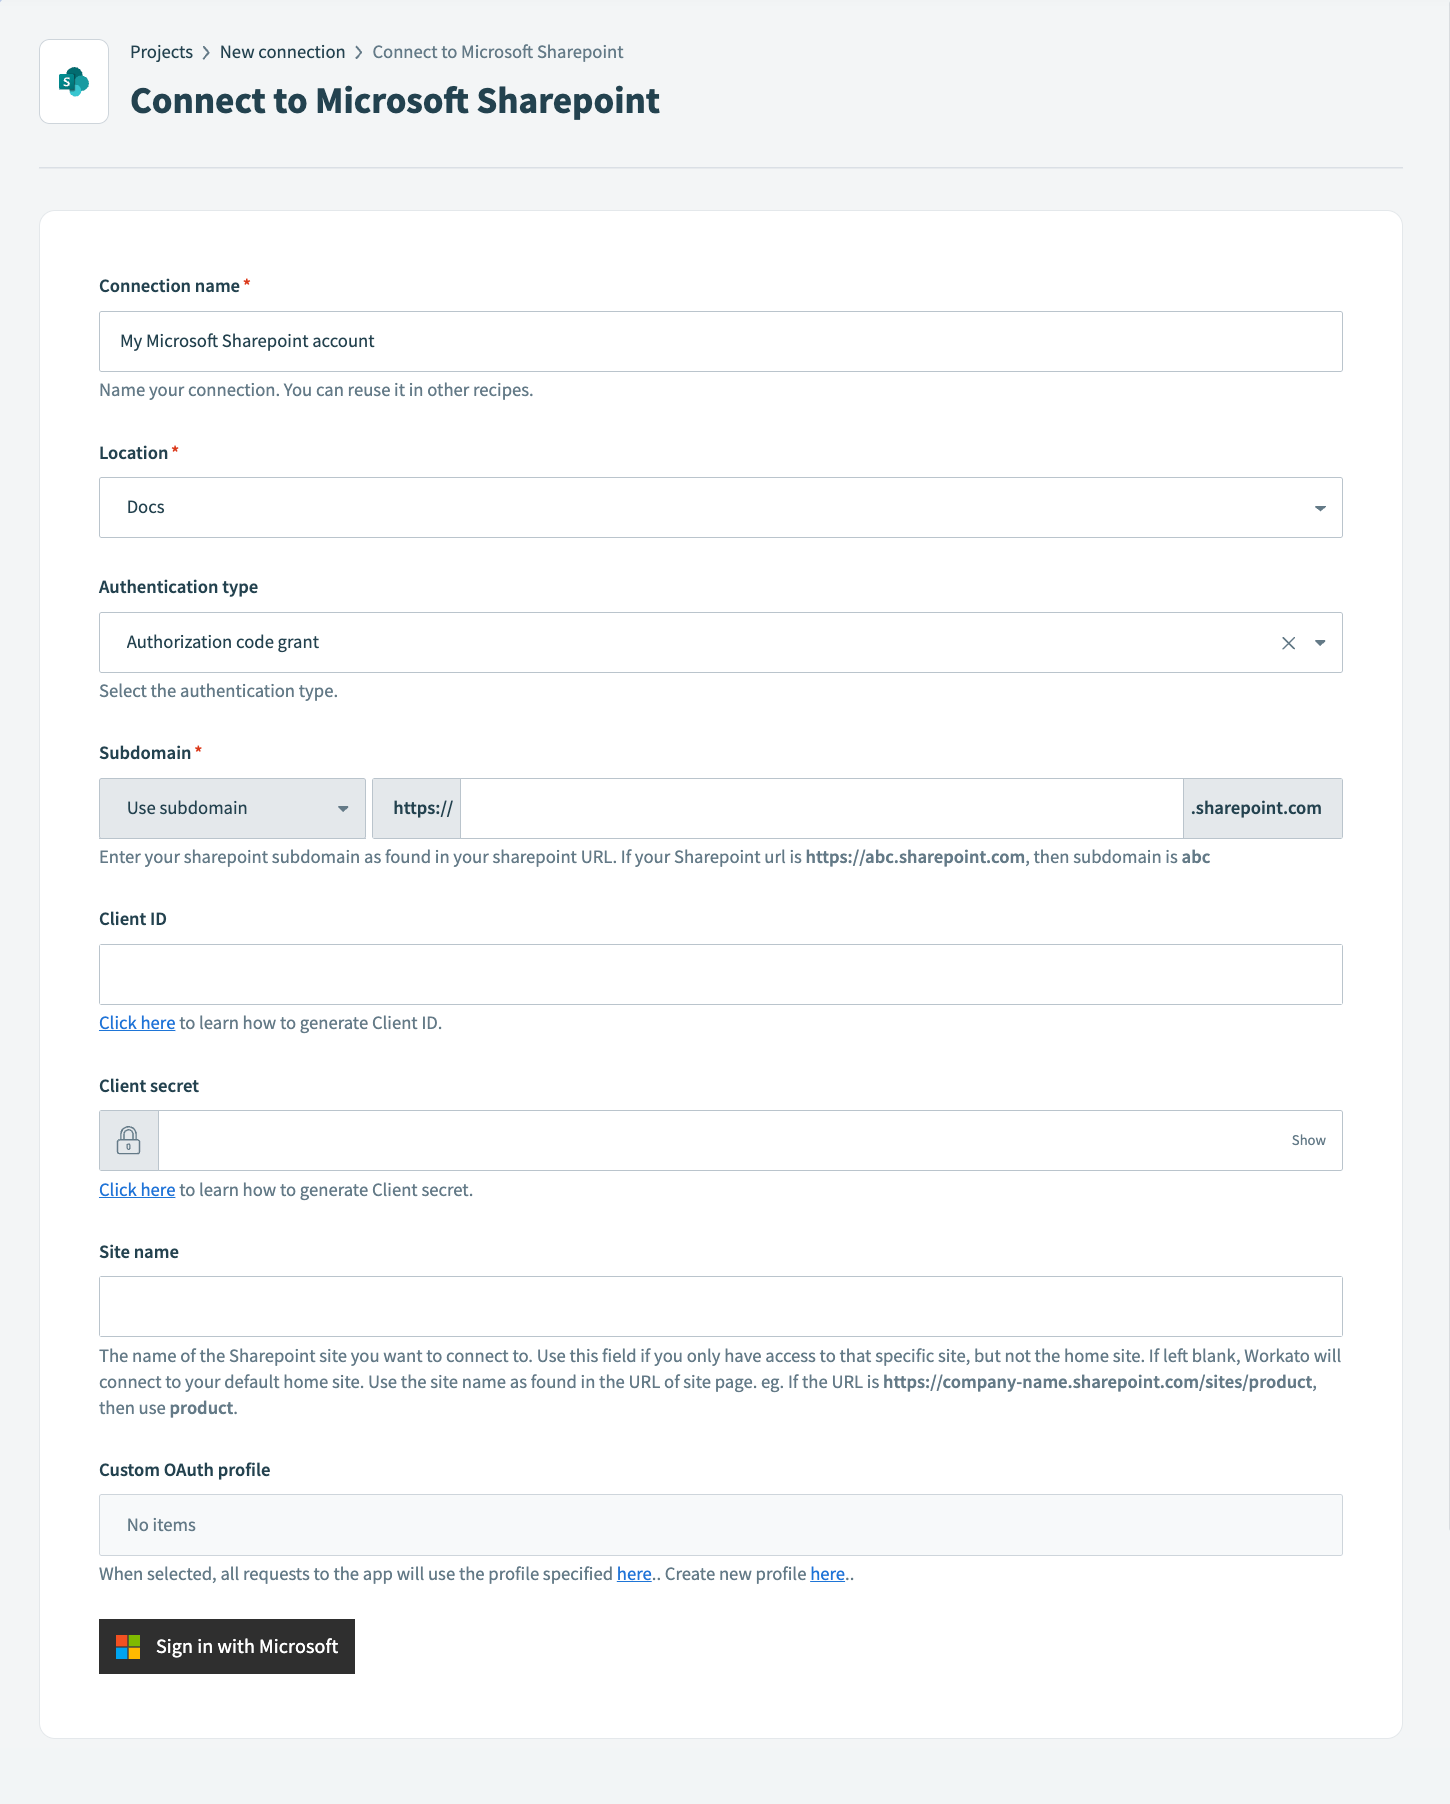Click the Site name input field
The height and width of the screenshot is (1804, 1450).
pyautogui.click(x=720, y=1306)
